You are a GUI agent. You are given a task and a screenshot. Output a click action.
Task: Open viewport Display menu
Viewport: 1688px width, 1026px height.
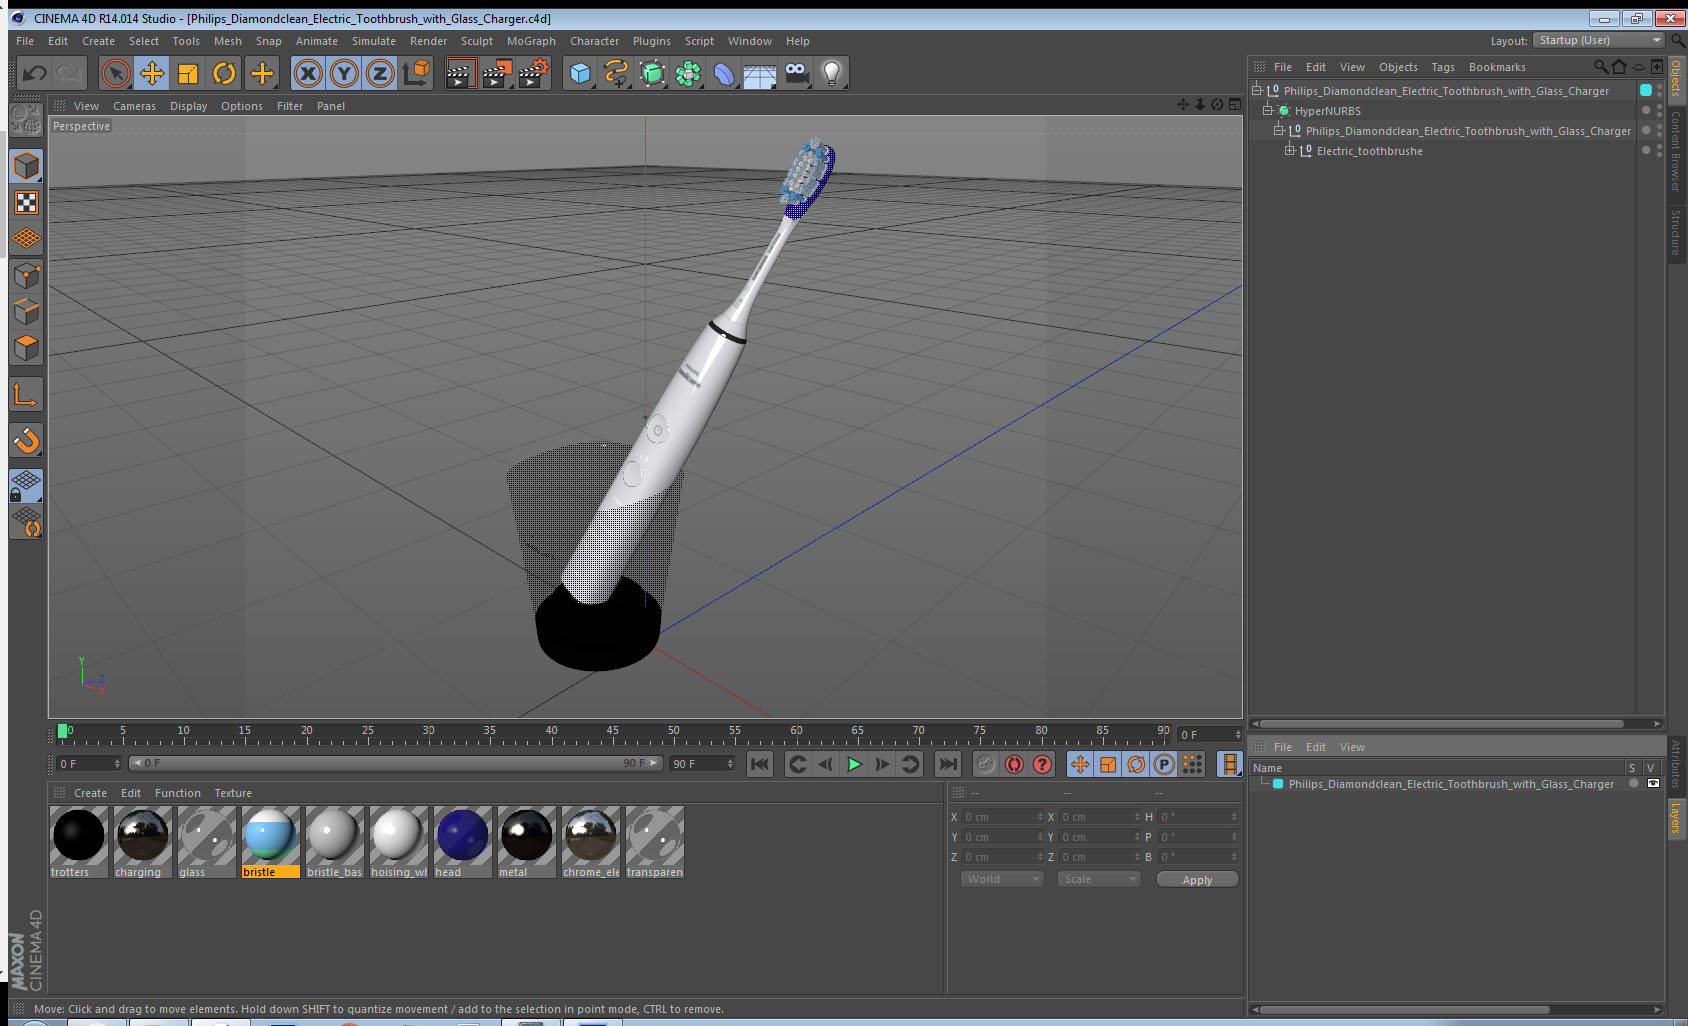[188, 106]
